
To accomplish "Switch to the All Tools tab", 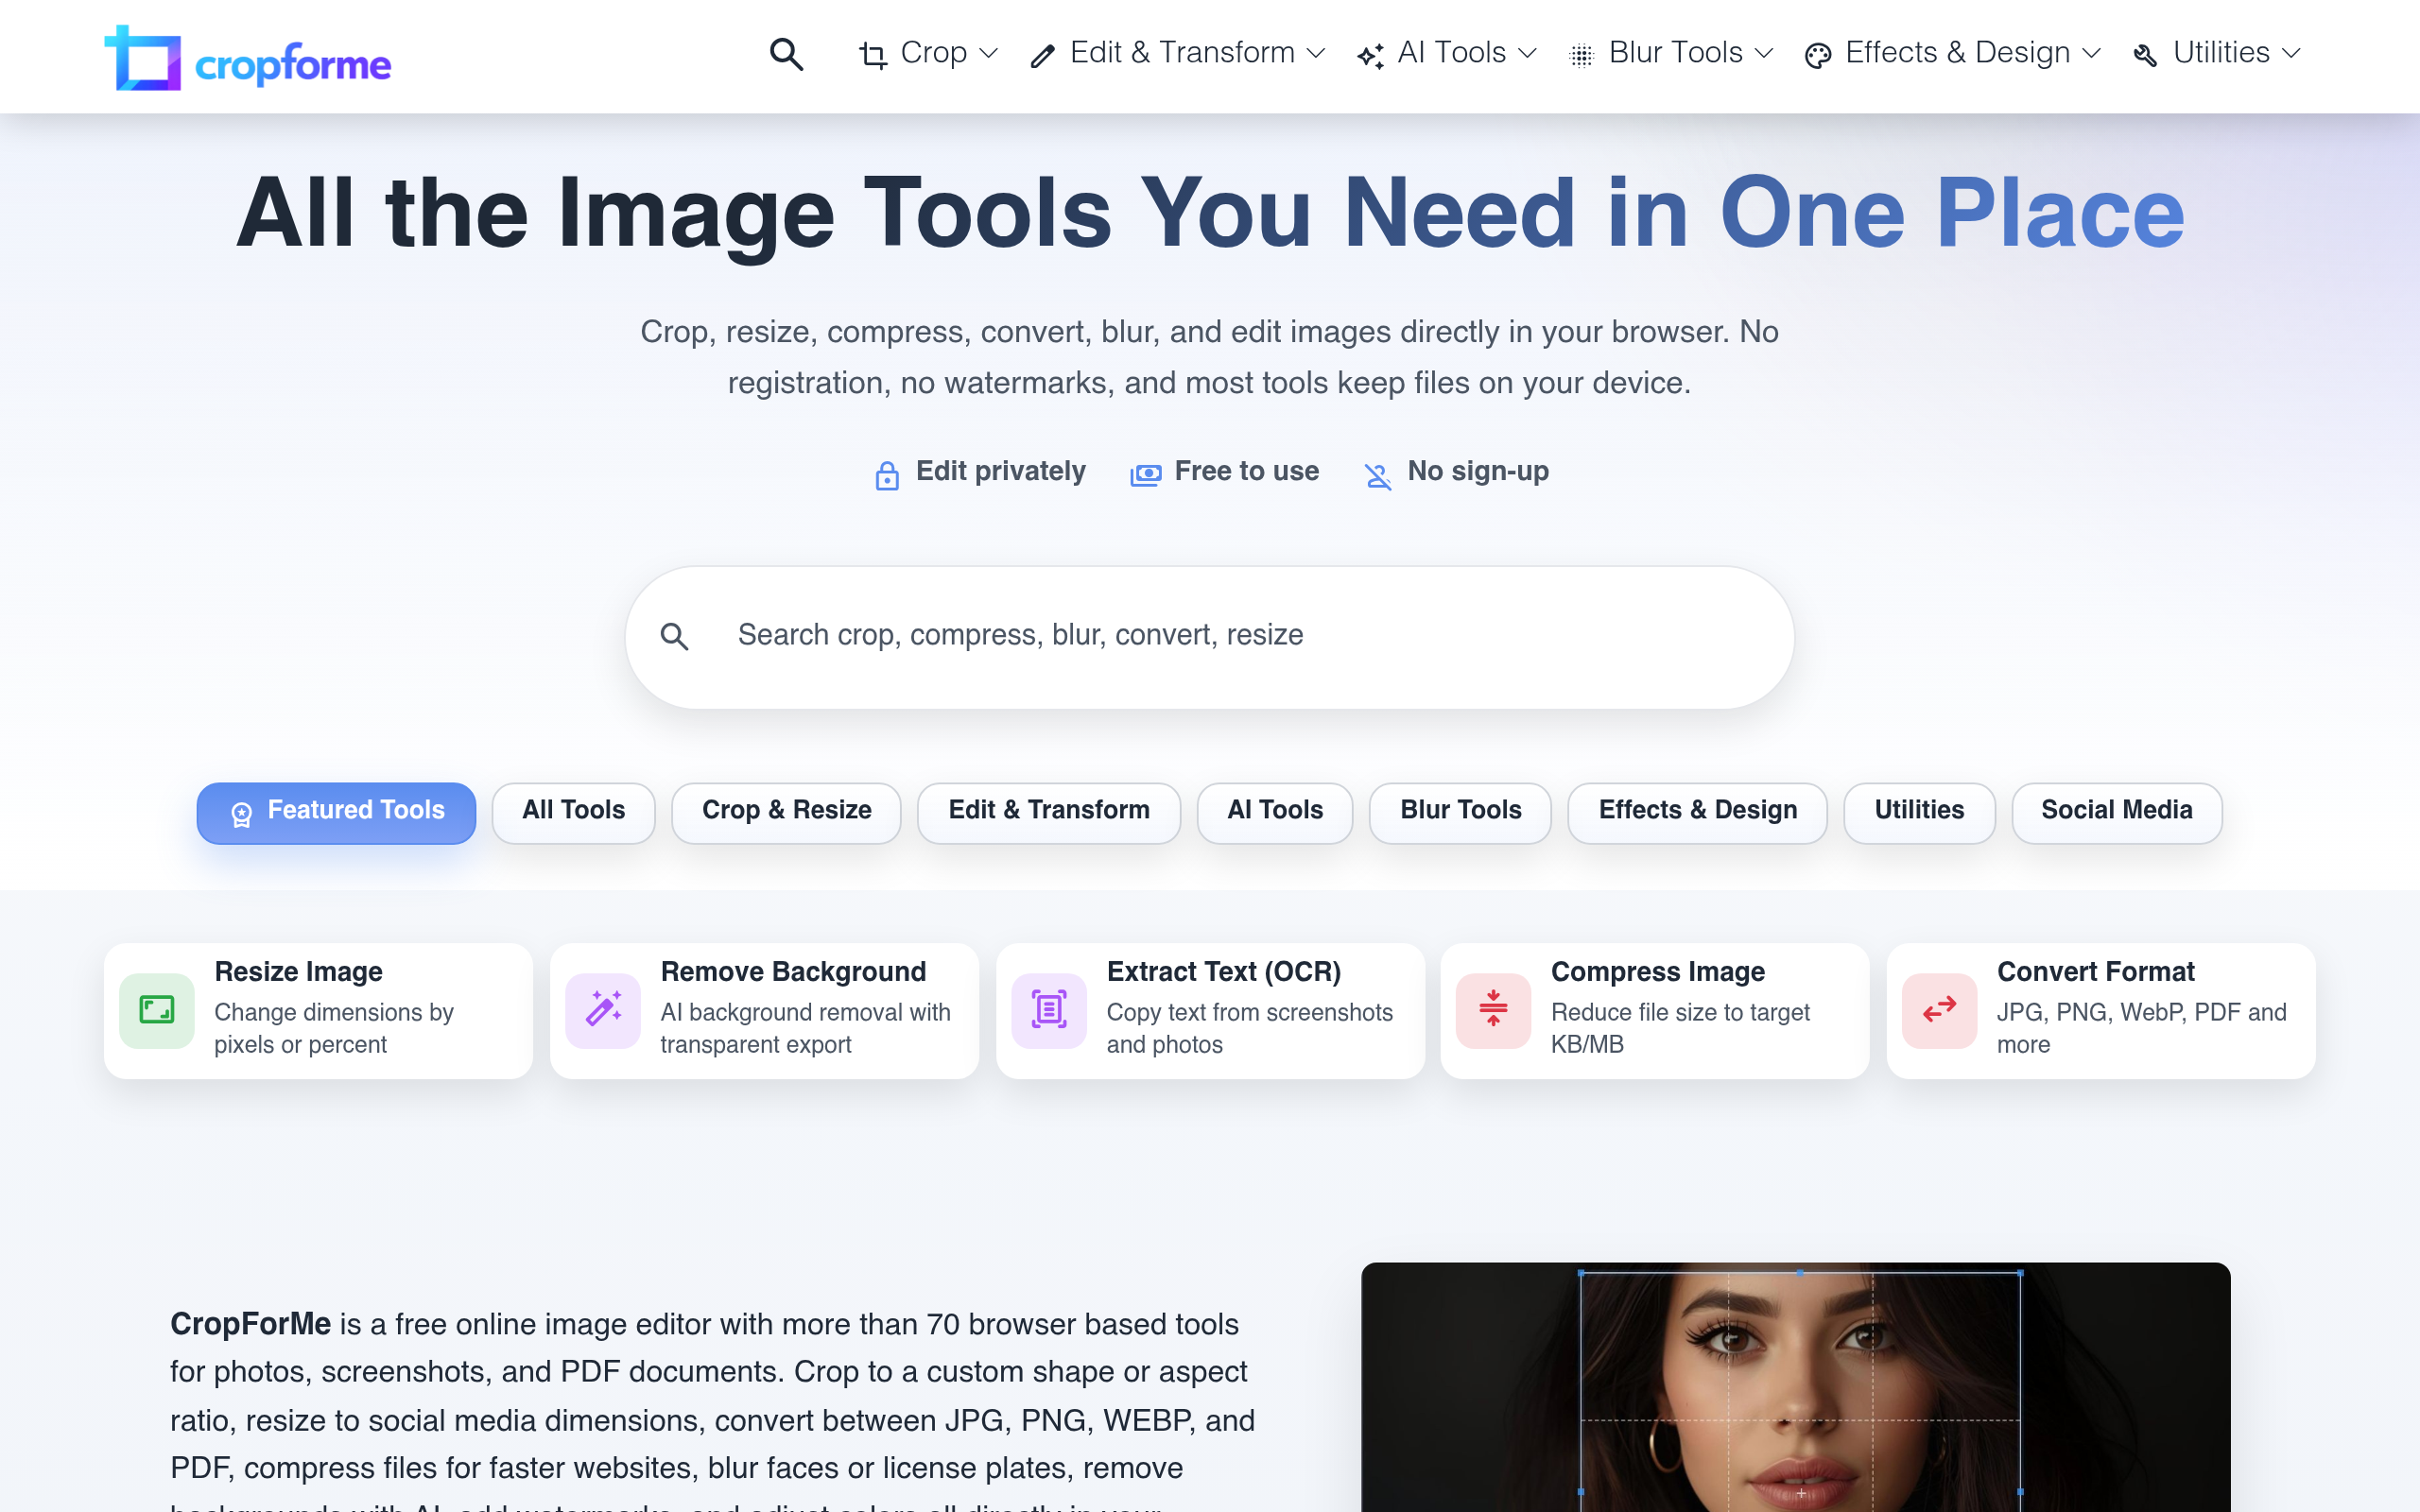I will 573,812.
